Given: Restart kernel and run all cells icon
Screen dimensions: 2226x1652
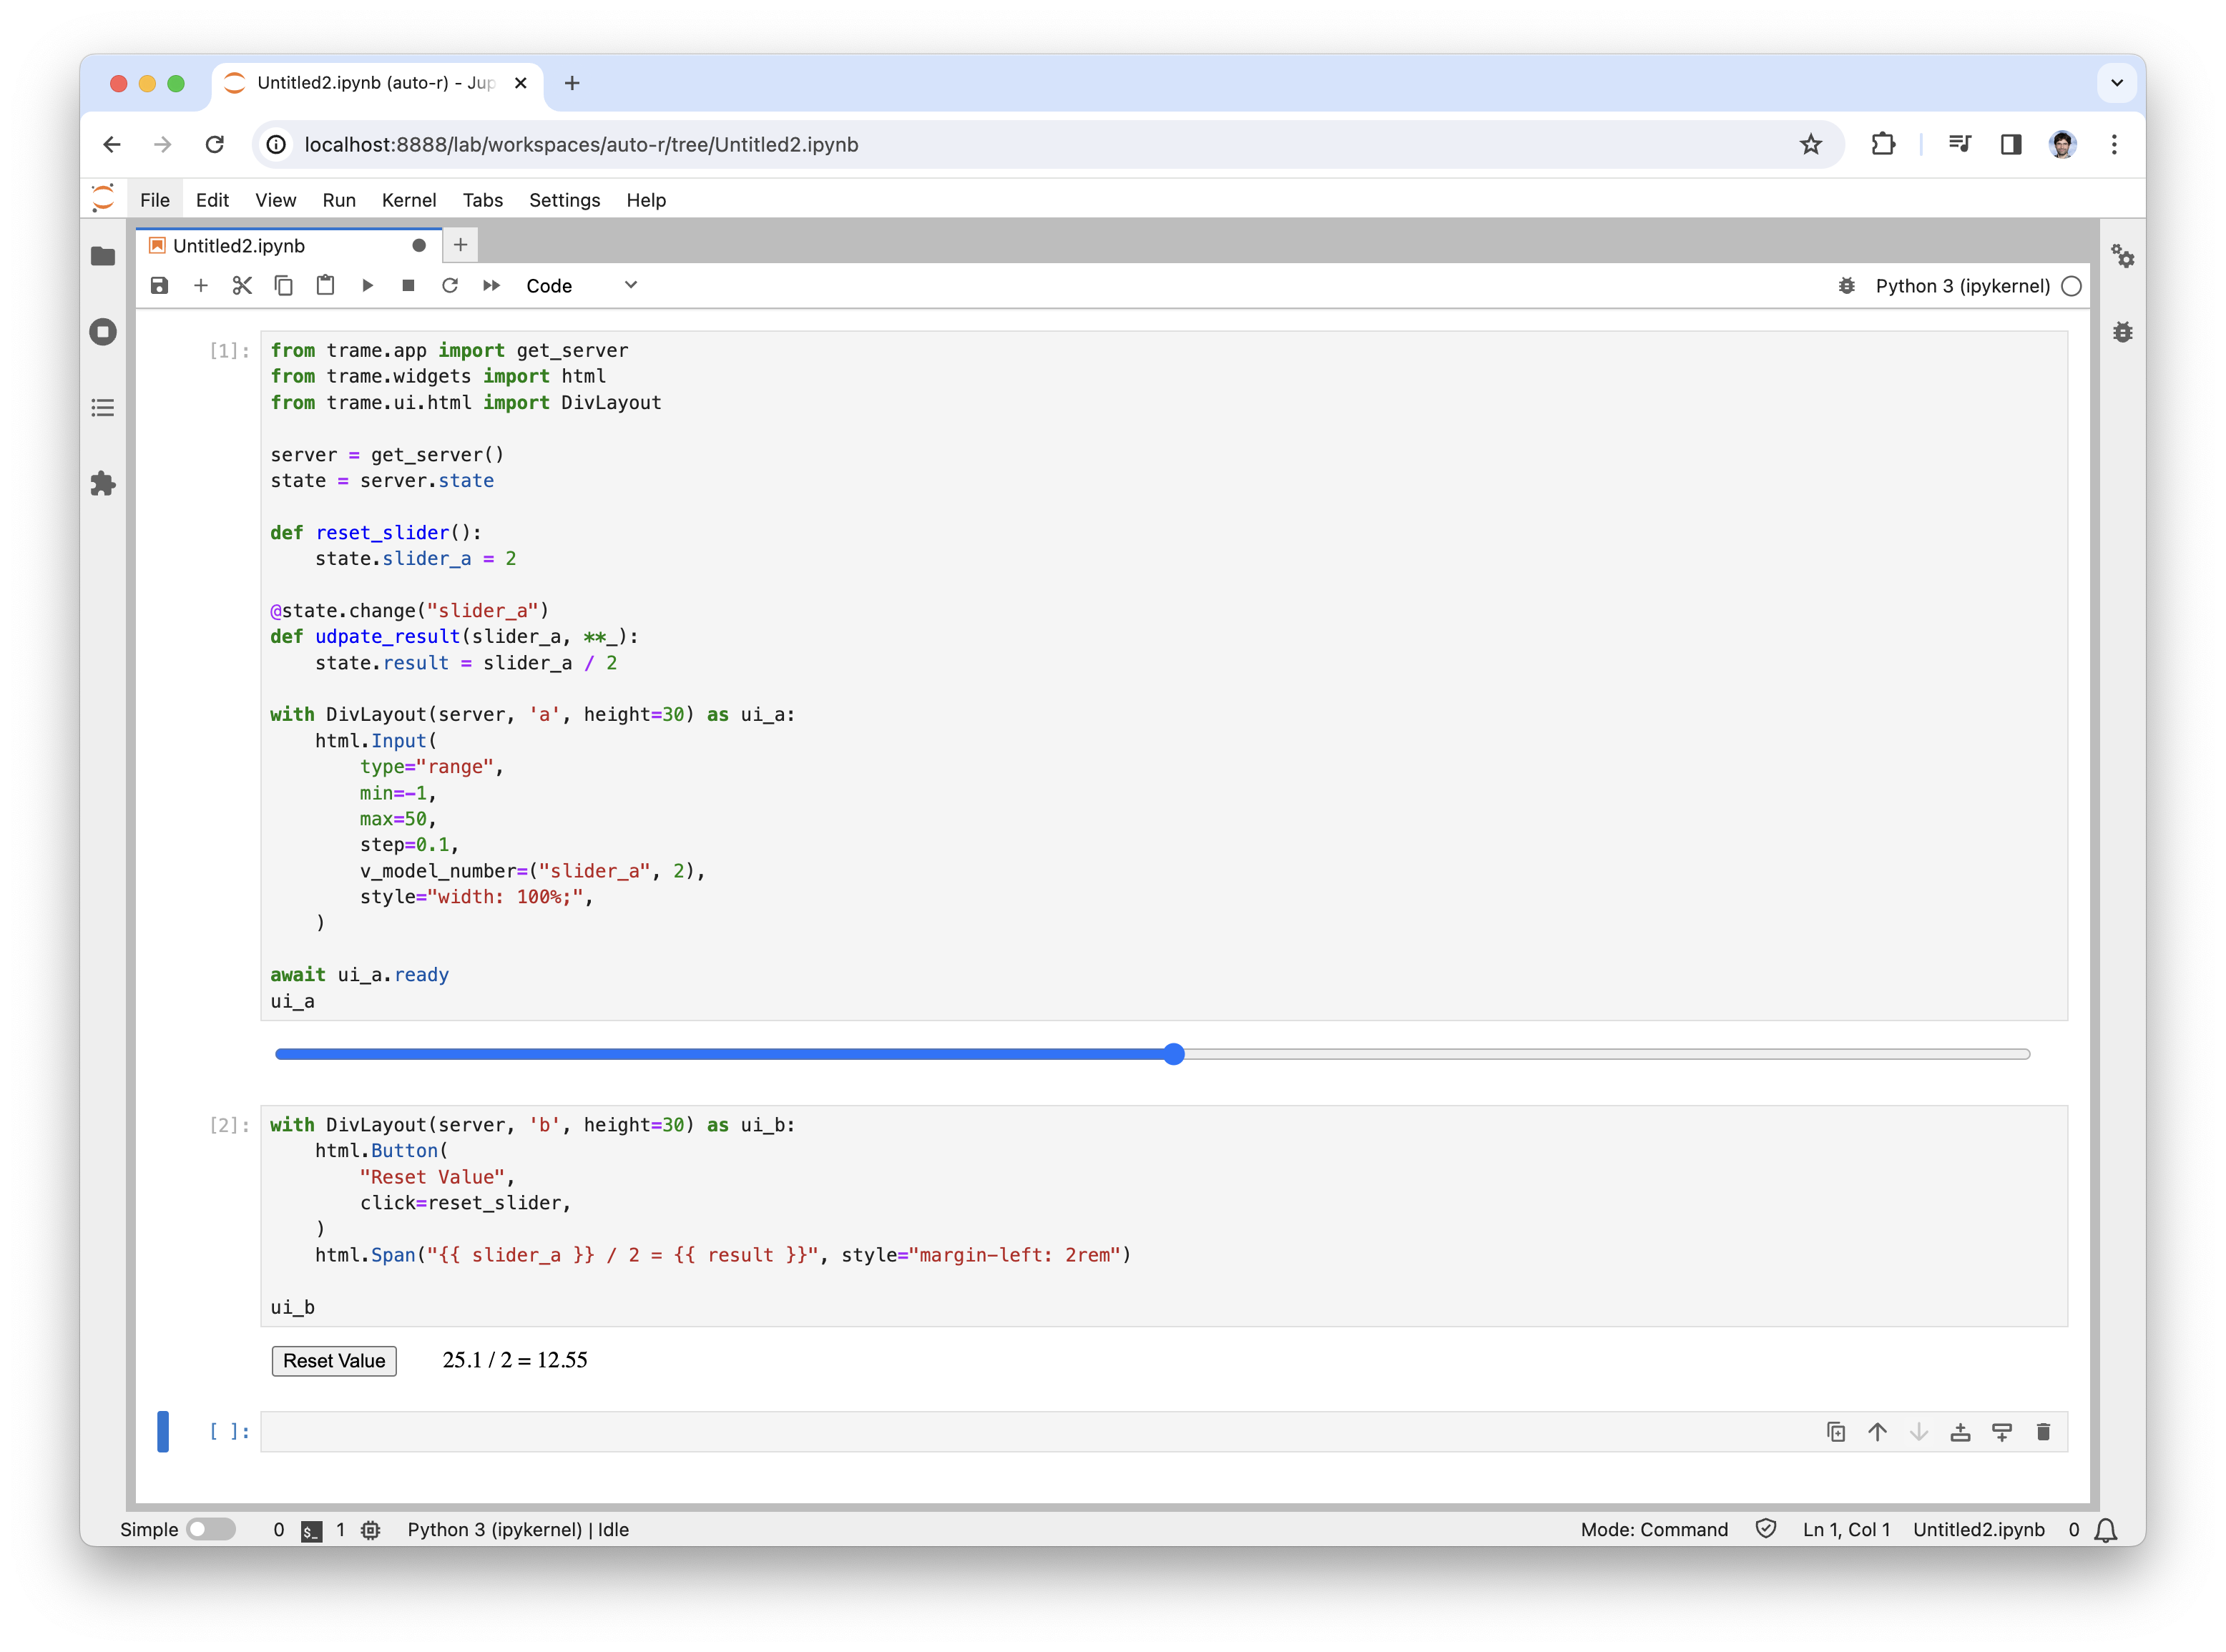Looking at the screenshot, I should [491, 286].
